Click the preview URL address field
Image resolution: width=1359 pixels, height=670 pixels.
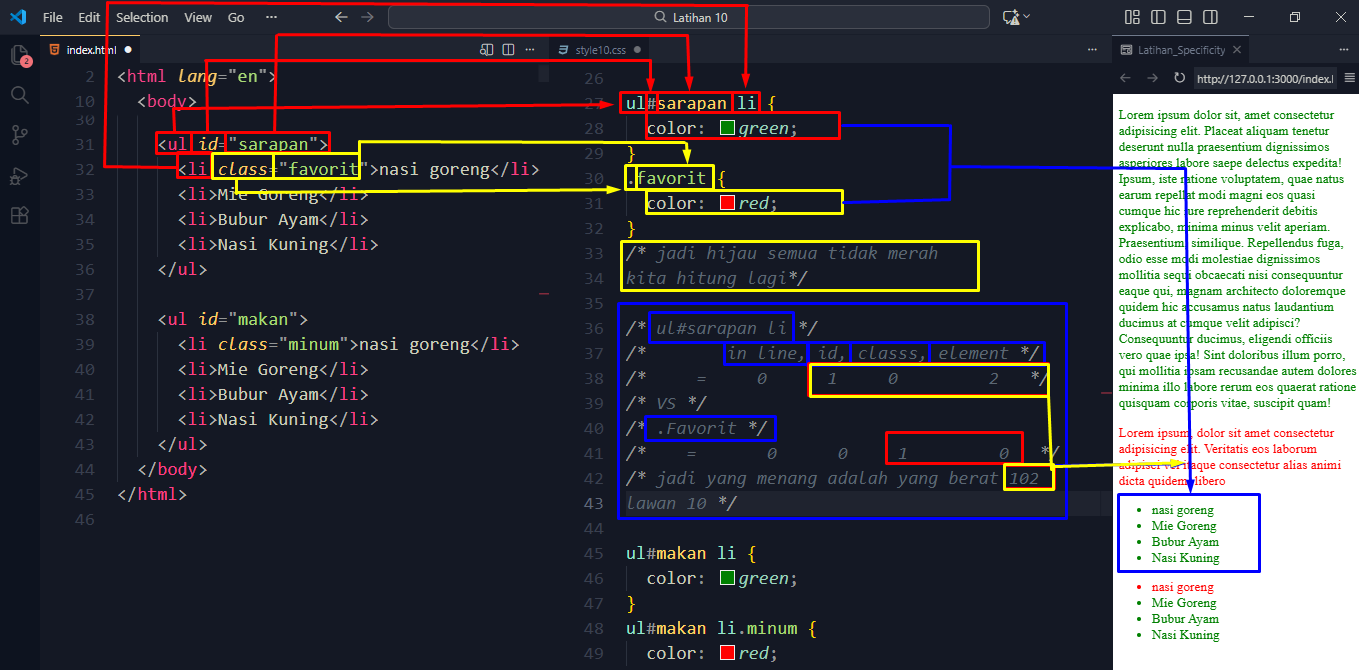click(1265, 78)
